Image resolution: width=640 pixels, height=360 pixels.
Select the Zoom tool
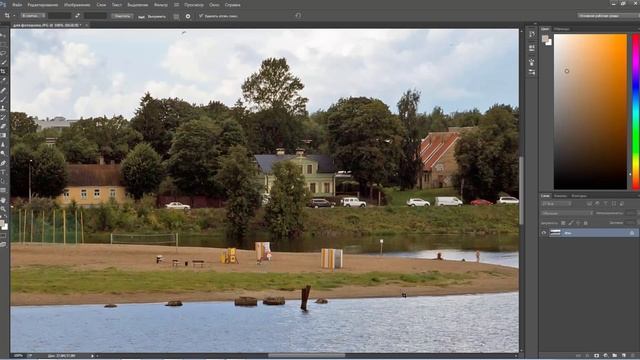(x=3, y=209)
